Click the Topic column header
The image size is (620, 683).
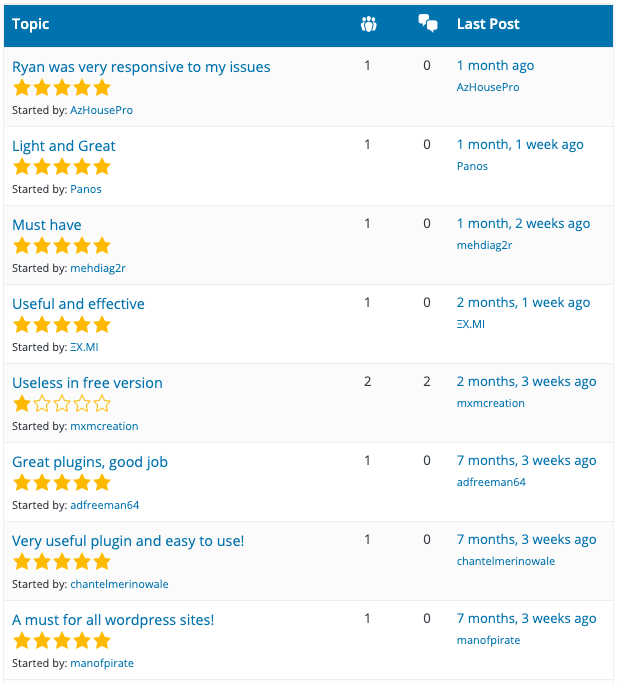(x=30, y=24)
